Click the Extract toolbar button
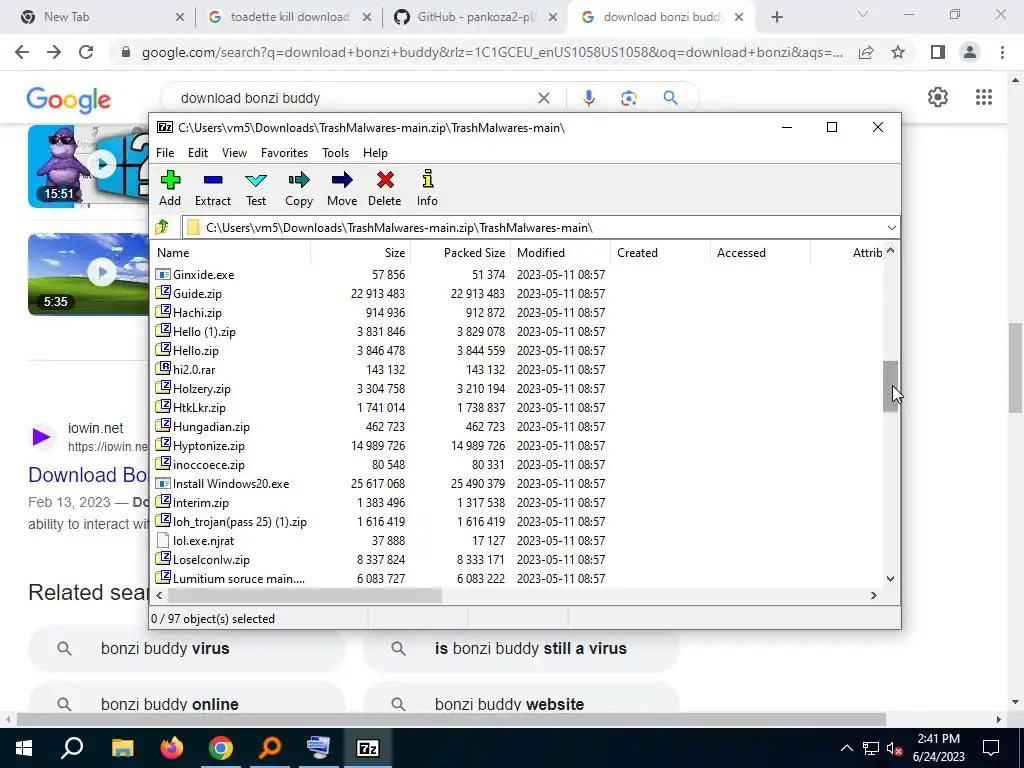The height and width of the screenshot is (768, 1024). coord(213,188)
